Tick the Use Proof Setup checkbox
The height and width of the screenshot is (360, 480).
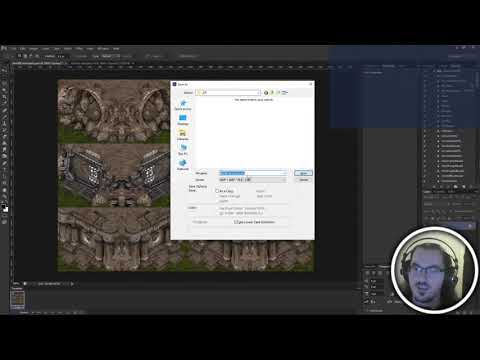coord(217,208)
